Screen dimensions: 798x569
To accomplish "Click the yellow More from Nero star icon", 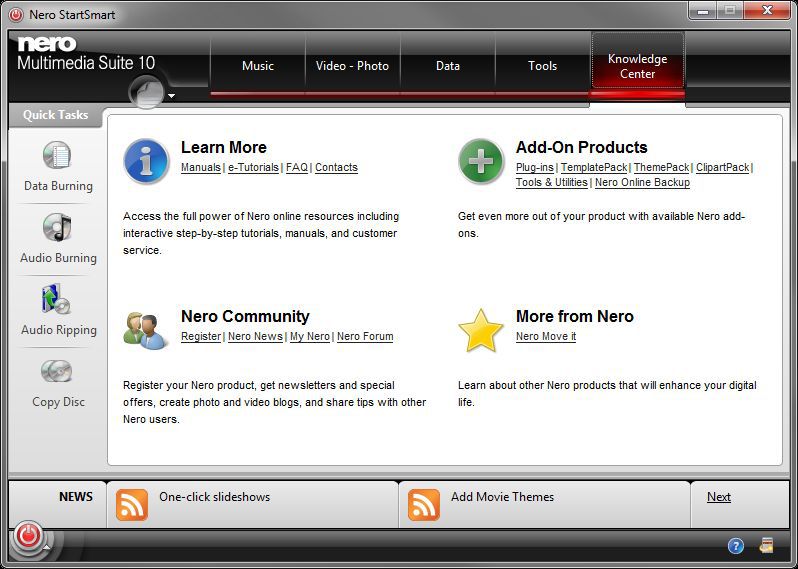I will click(480, 331).
